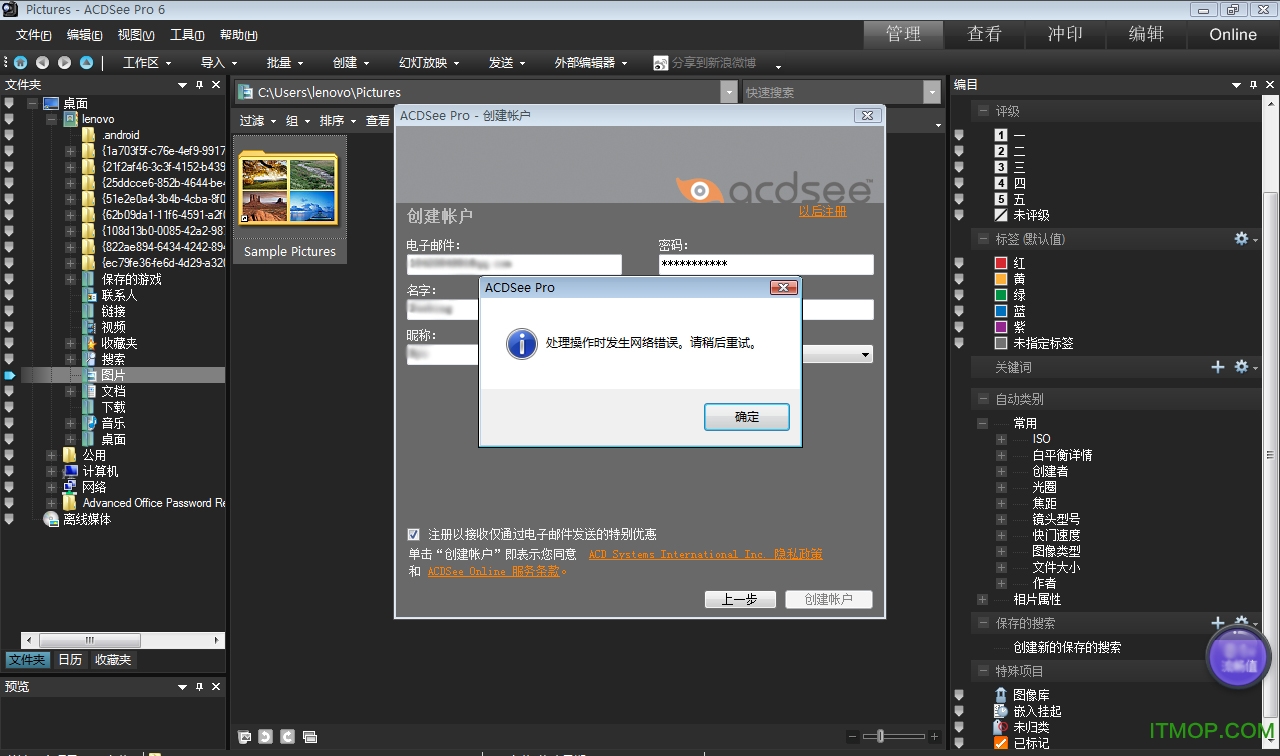The height and width of the screenshot is (756, 1280).
Task: Open the 导入 import dropdown
Action: point(219,62)
